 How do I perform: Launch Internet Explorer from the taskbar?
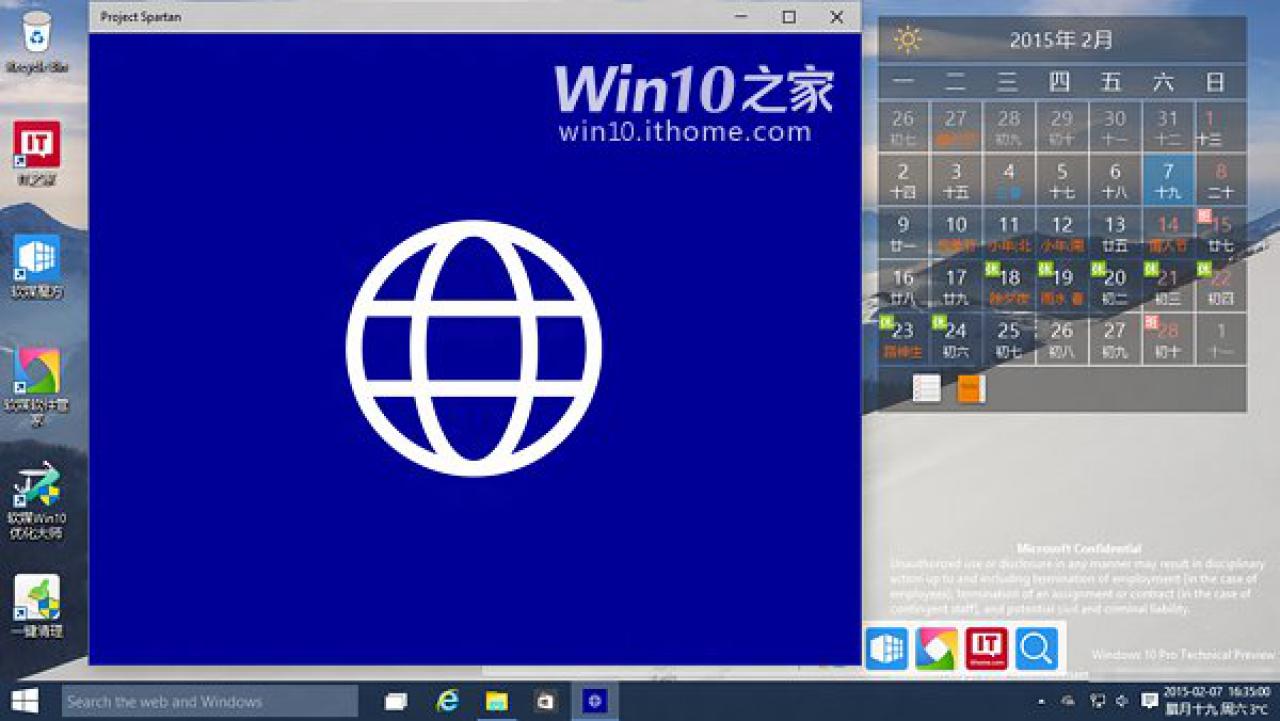tap(447, 701)
